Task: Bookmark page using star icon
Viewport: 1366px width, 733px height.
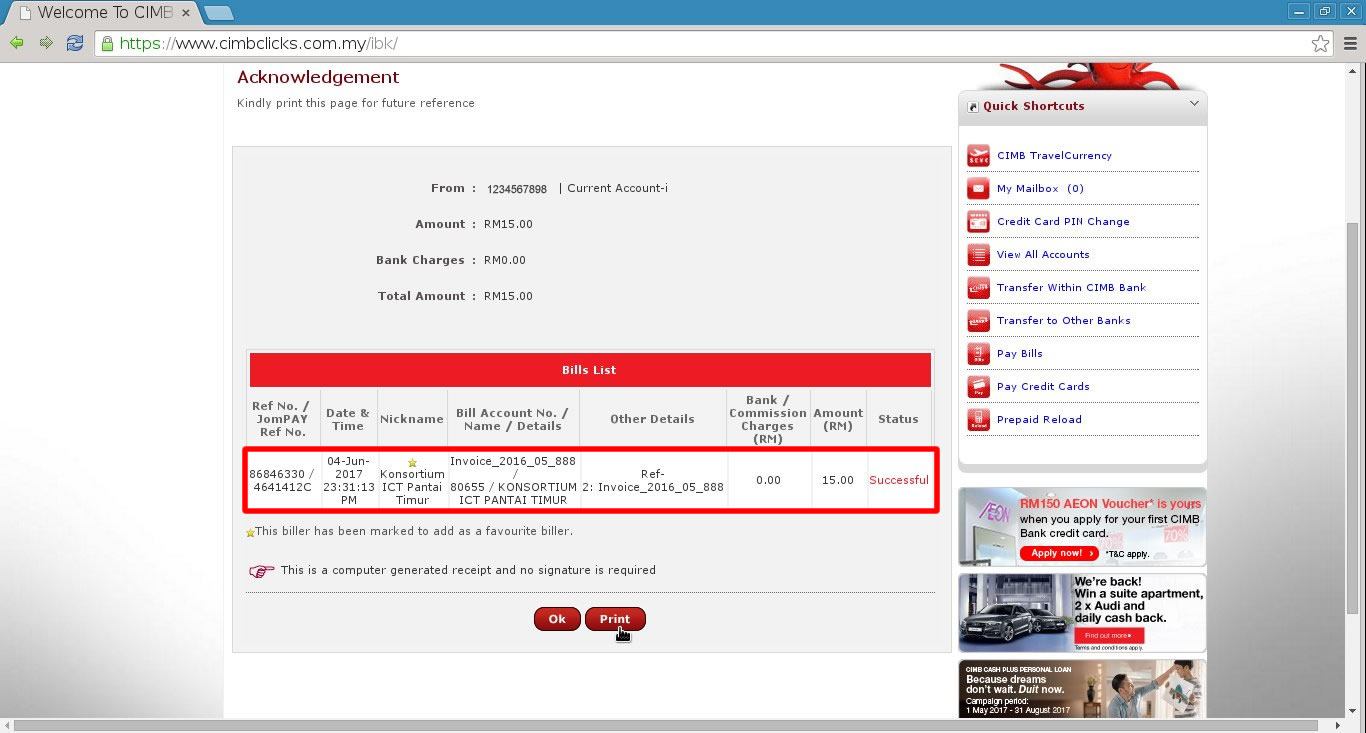Action: [x=1320, y=43]
